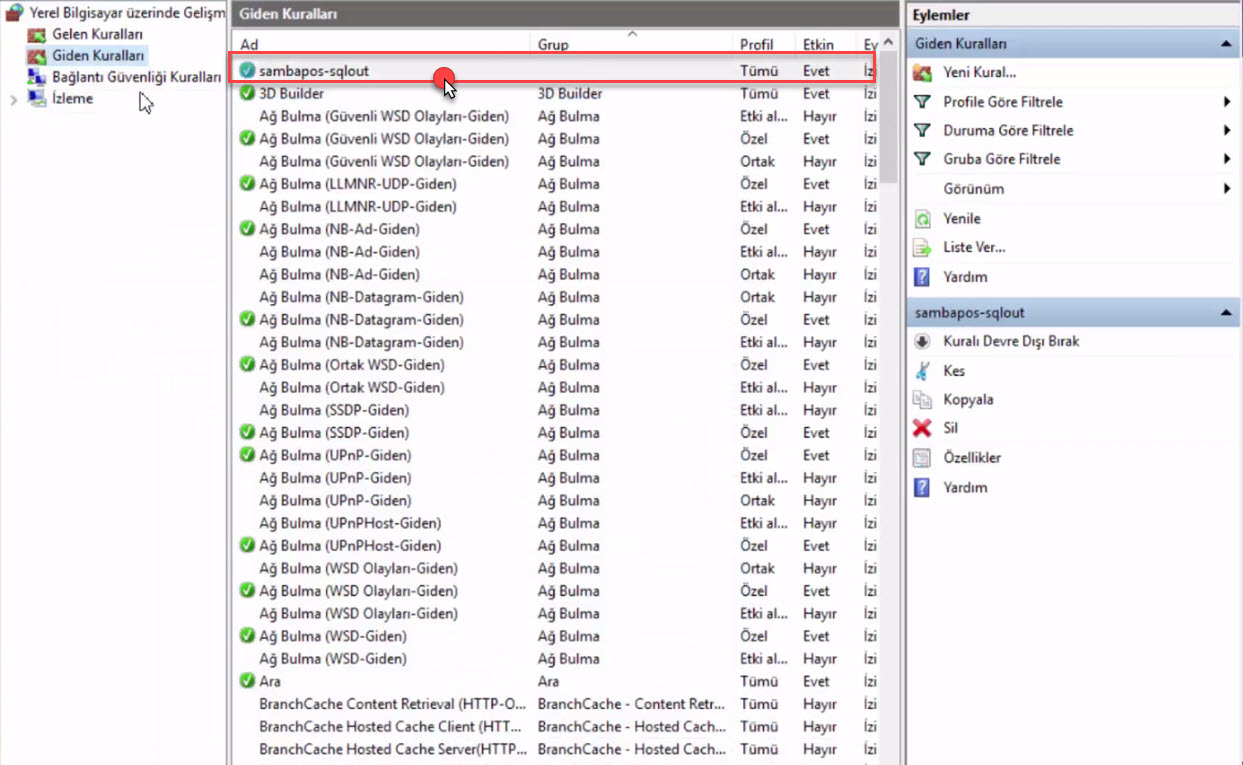Click the enabled checkmark on 3D Builder rule
The image size is (1243, 765).
coord(246,93)
